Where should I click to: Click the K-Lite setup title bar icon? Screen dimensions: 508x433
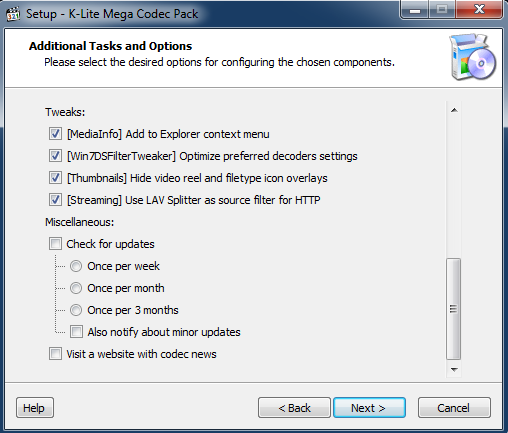[x=13, y=14]
